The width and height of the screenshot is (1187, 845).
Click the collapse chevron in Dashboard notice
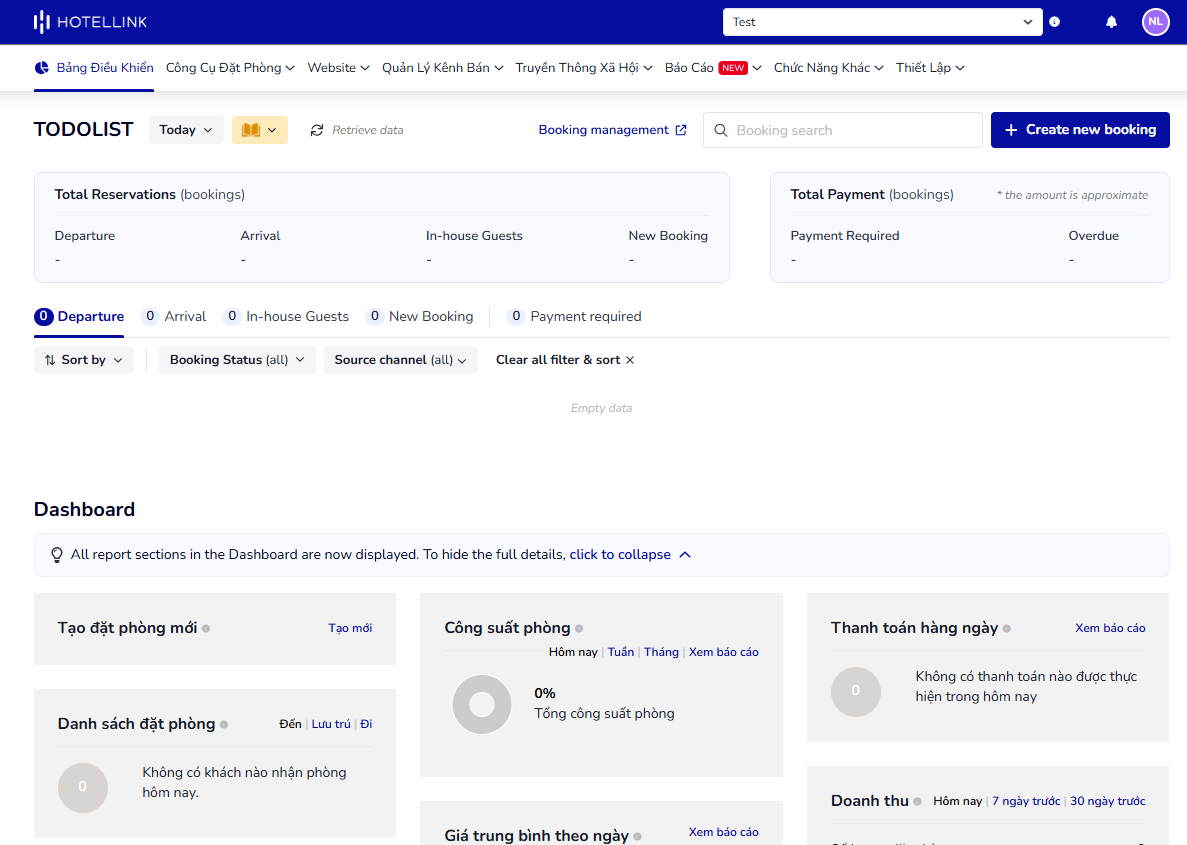coord(685,555)
